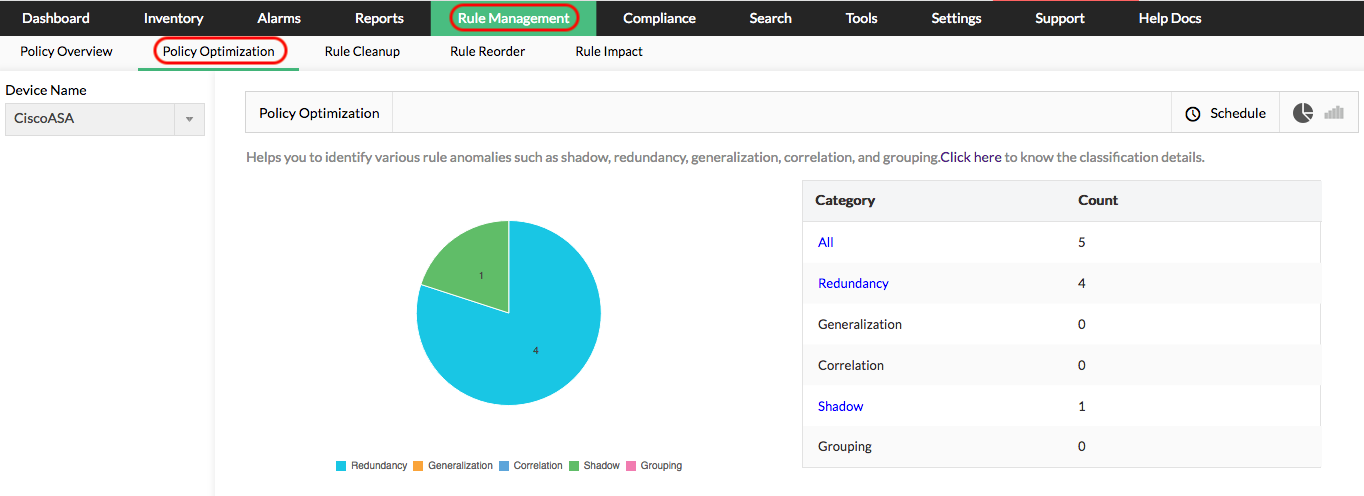Open the All category link
The width and height of the screenshot is (1364, 496).
click(x=825, y=242)
